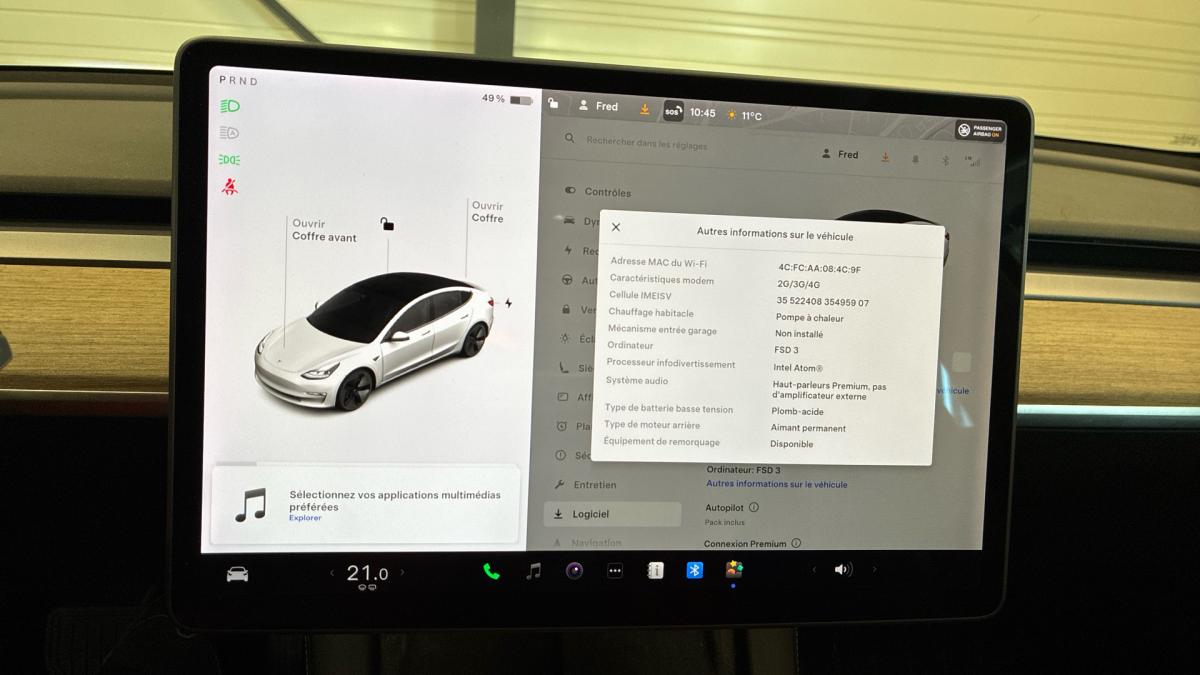Tap the car controls icon

(237, 574)
